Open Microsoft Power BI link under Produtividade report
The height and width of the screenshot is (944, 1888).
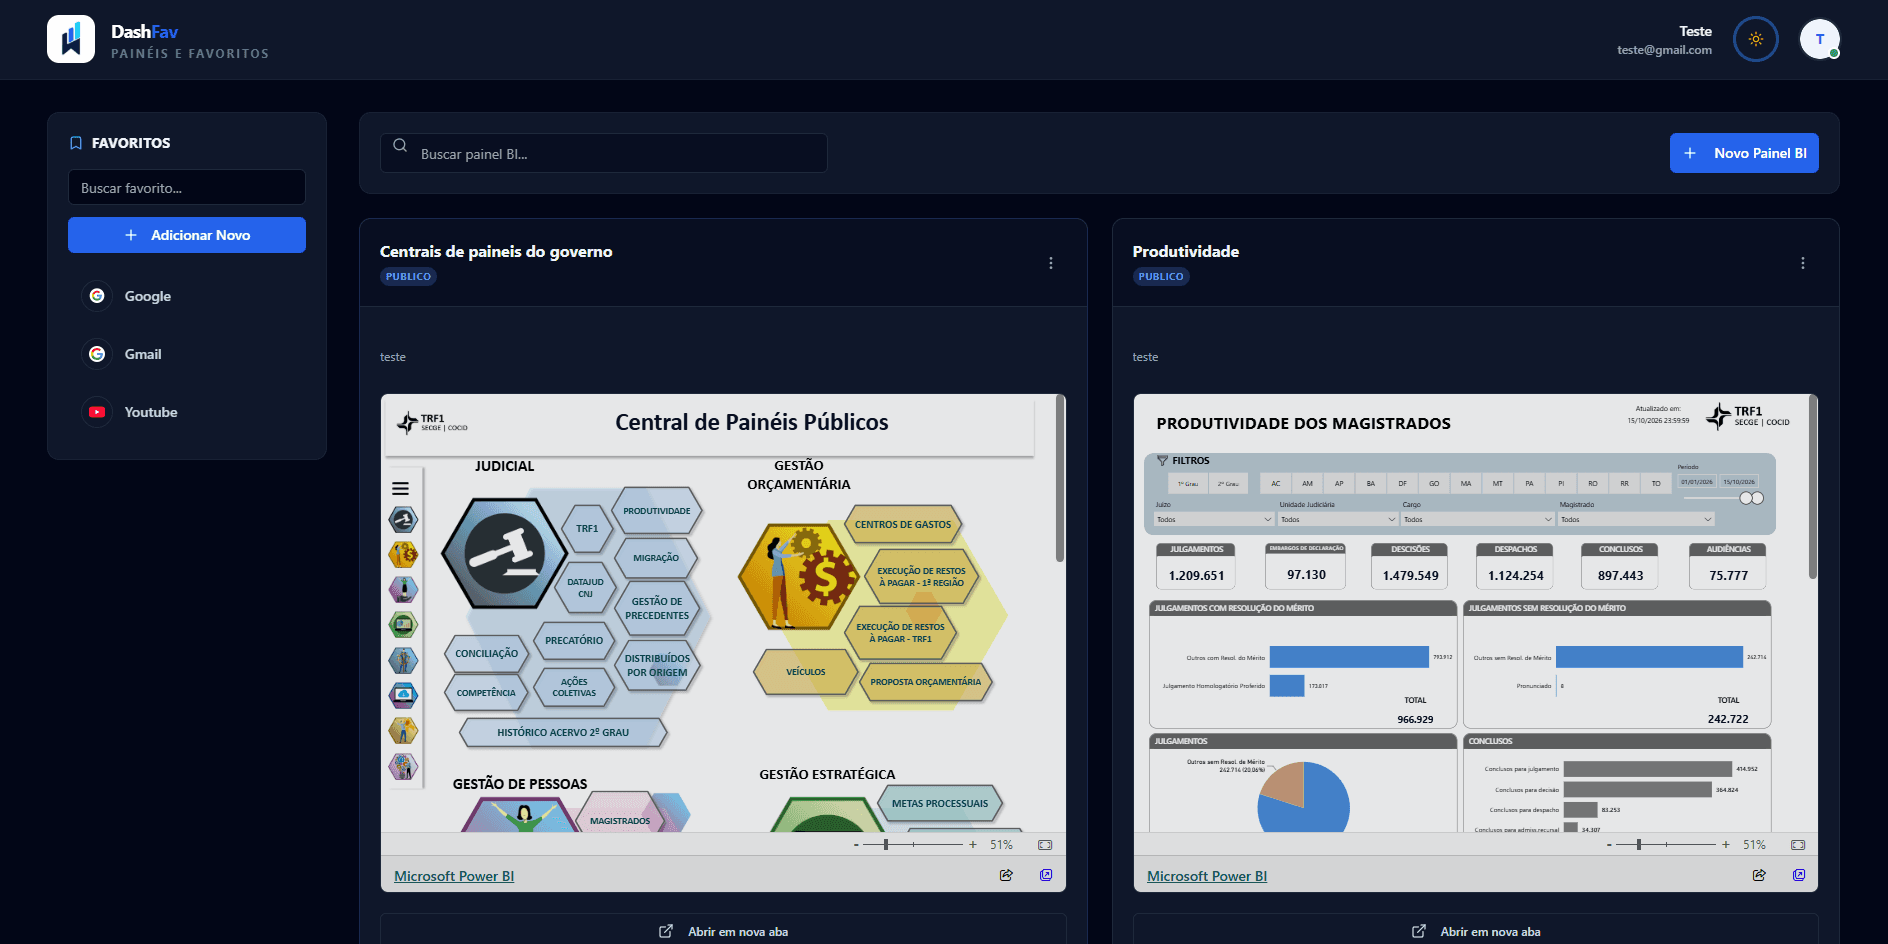tap(1207, 876)
